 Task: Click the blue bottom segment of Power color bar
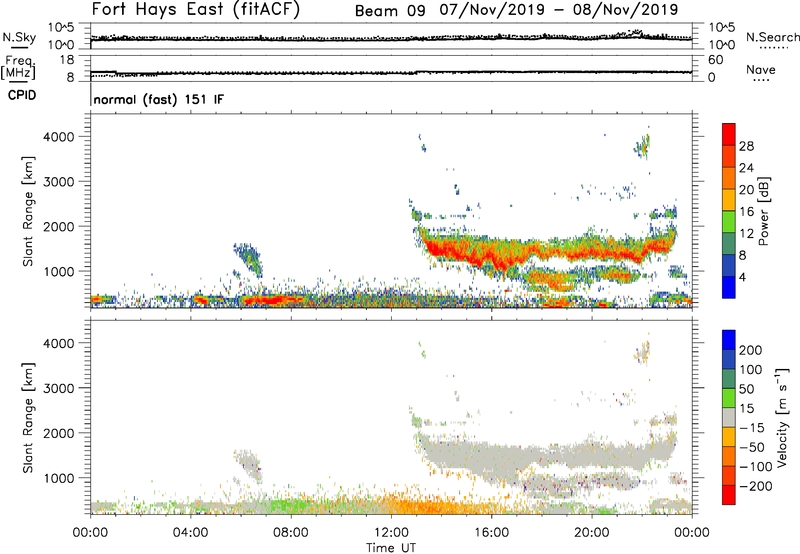click(x=729, y=288)
